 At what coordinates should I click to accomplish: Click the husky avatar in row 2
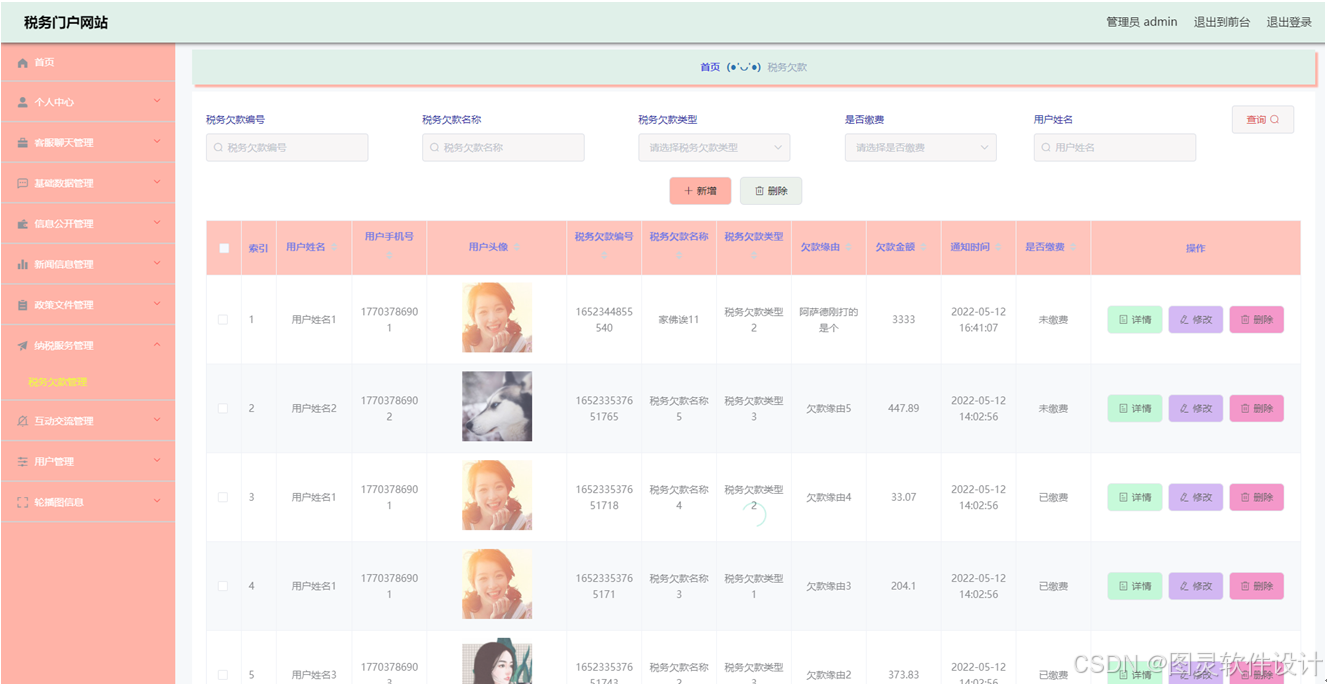coord(497,407)
